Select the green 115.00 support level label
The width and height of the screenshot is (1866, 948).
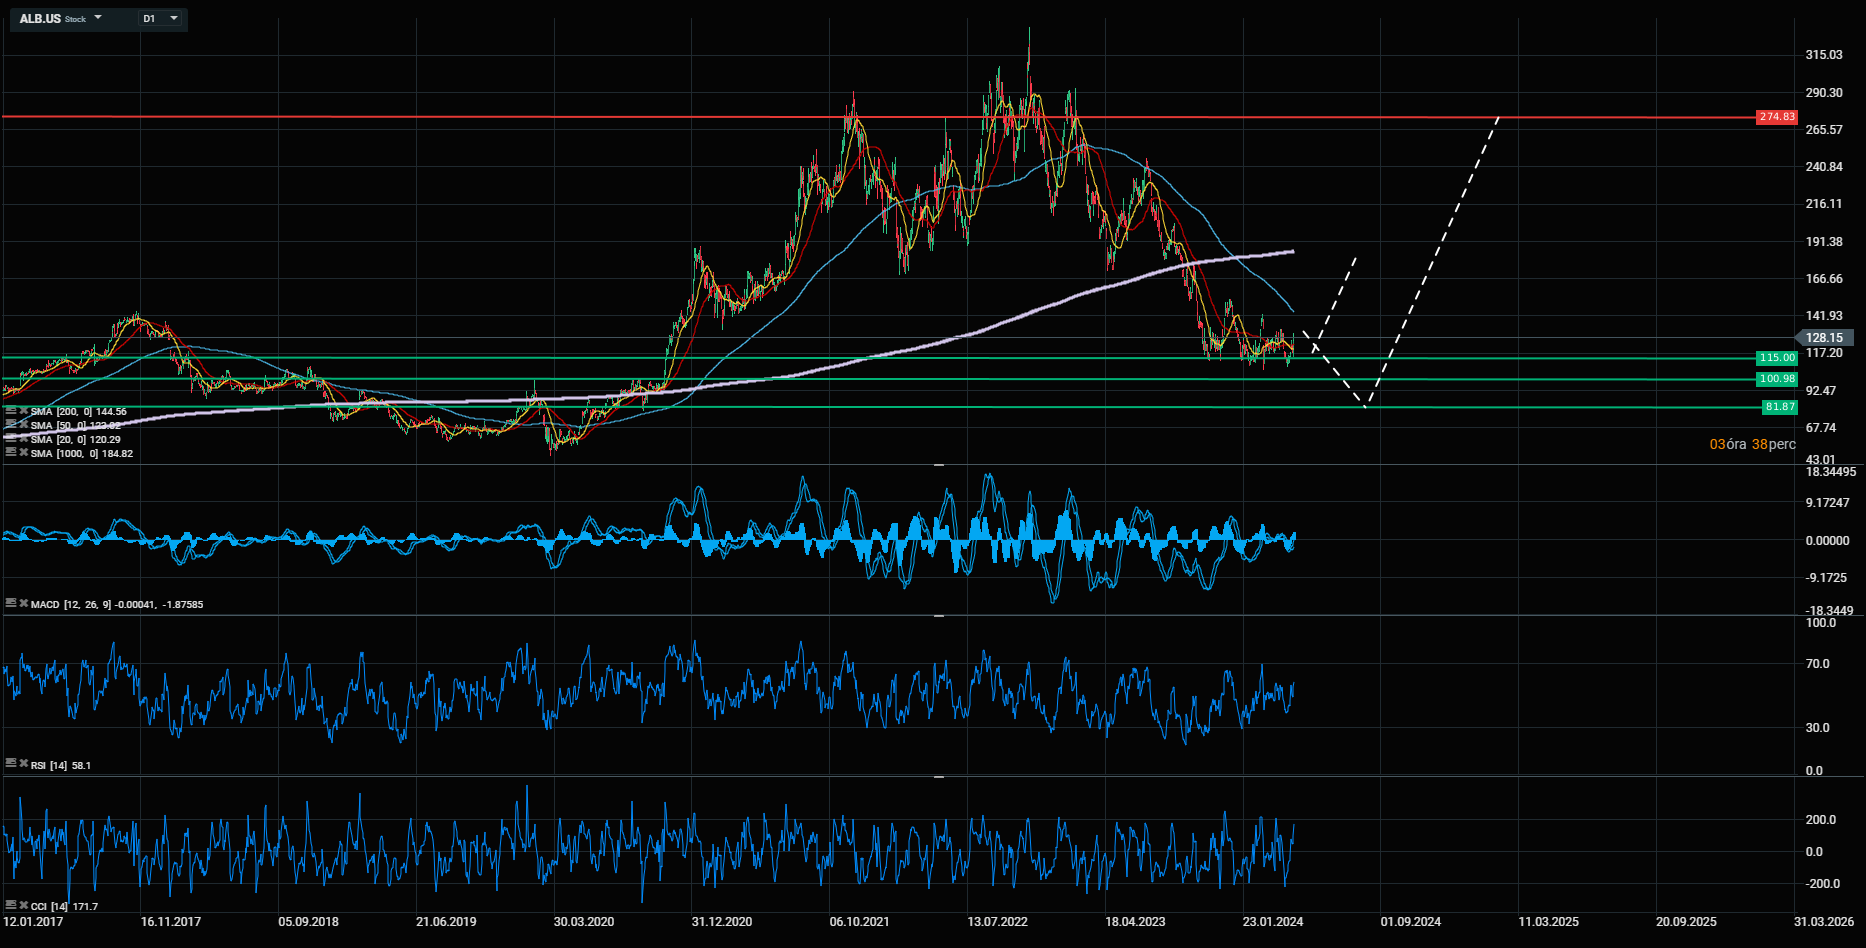[1777, 358]
